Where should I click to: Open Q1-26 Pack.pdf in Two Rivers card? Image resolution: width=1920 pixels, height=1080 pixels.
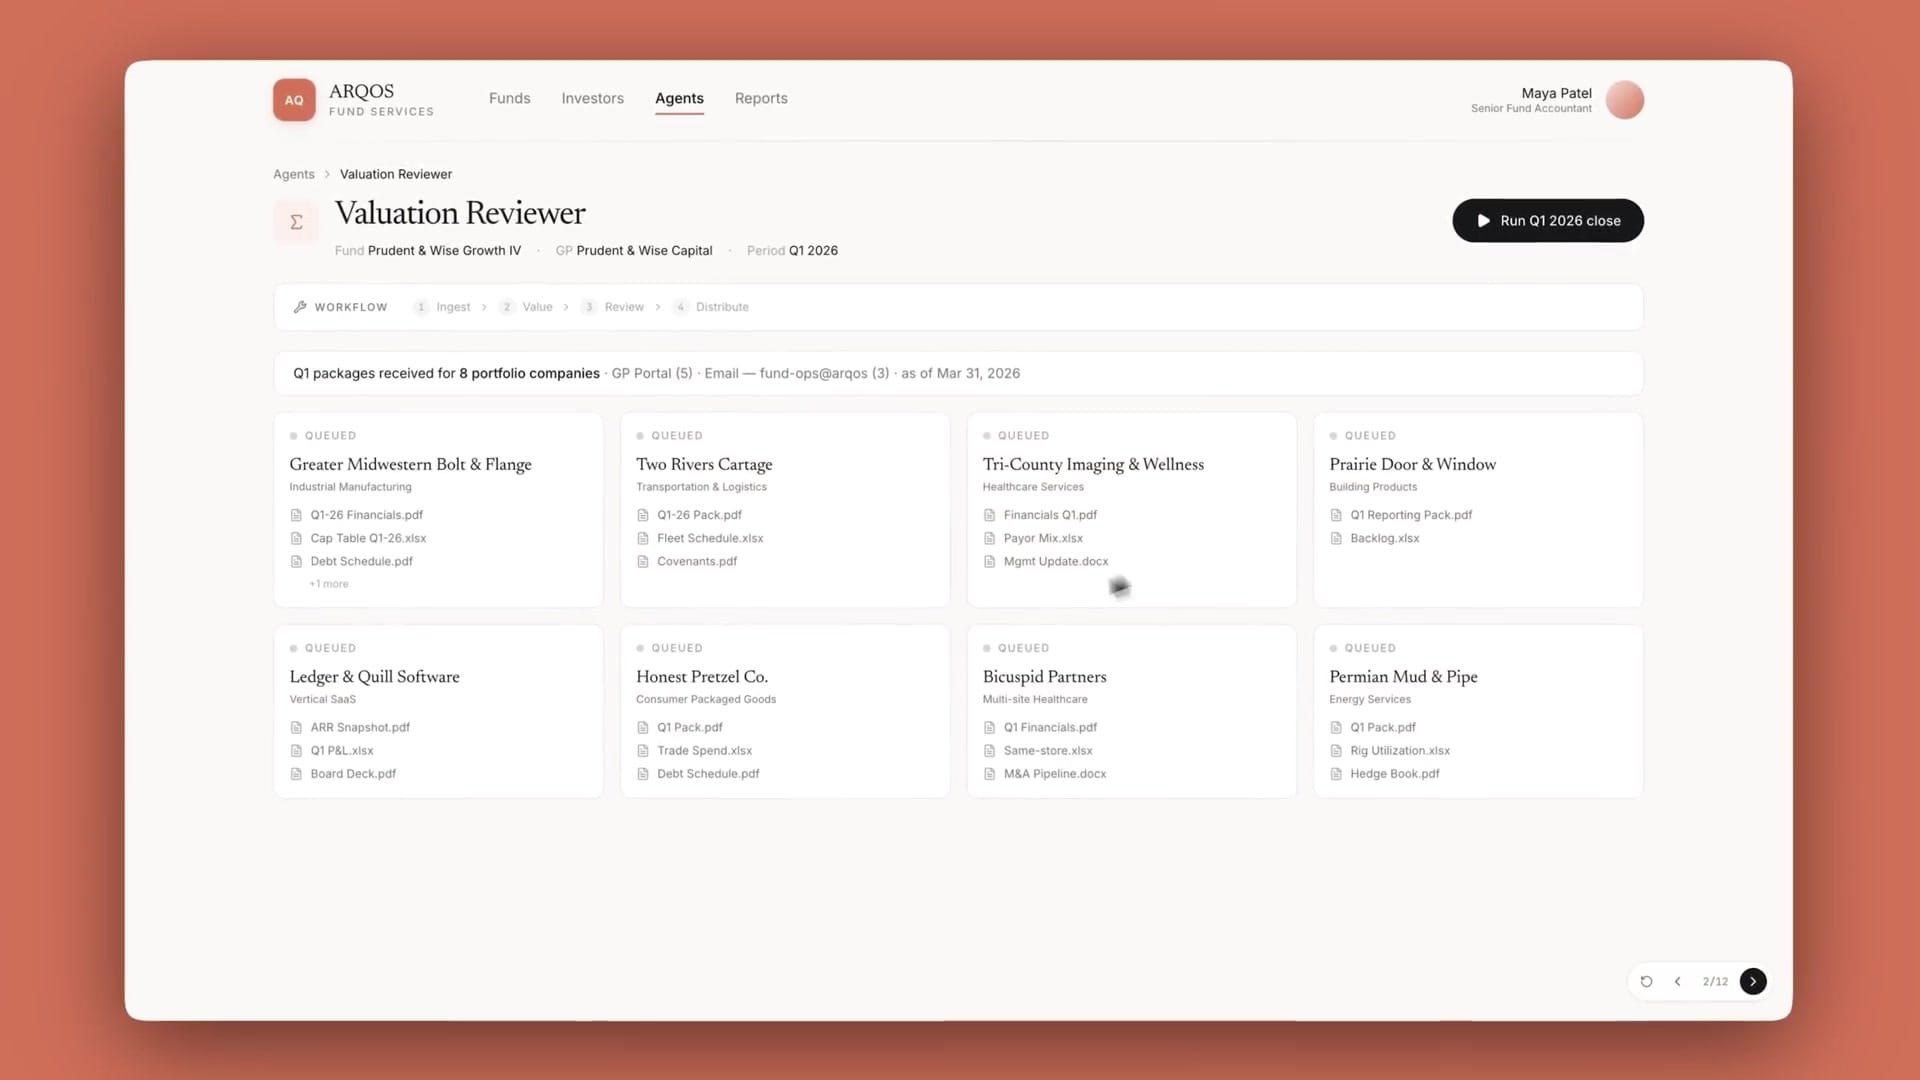[x=699, y=515]
